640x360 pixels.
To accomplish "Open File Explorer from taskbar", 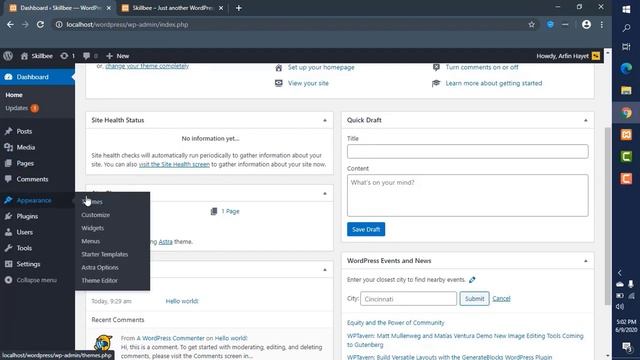I will tap(626, 90).
